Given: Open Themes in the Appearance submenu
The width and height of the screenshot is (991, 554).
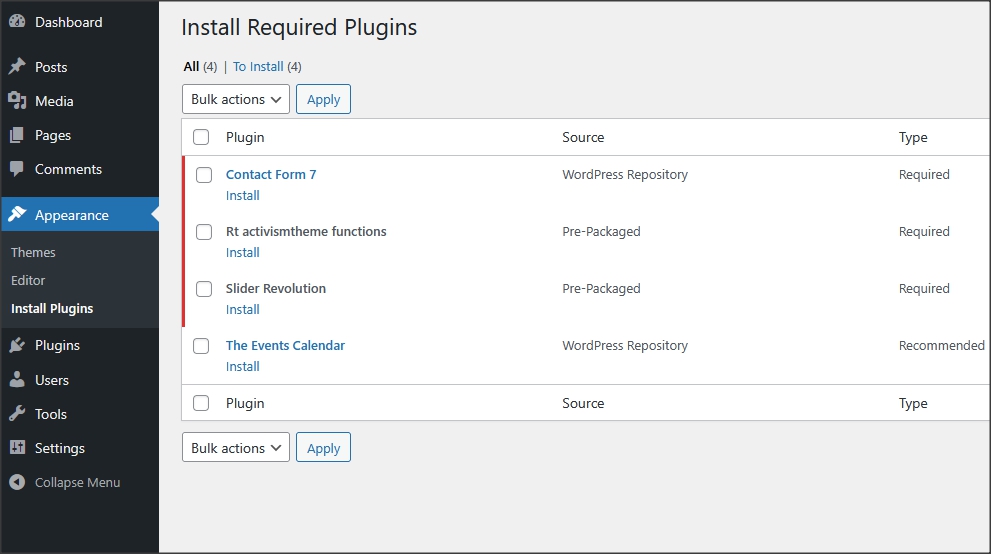Looking at the screenshot, I should pos(33,252).
